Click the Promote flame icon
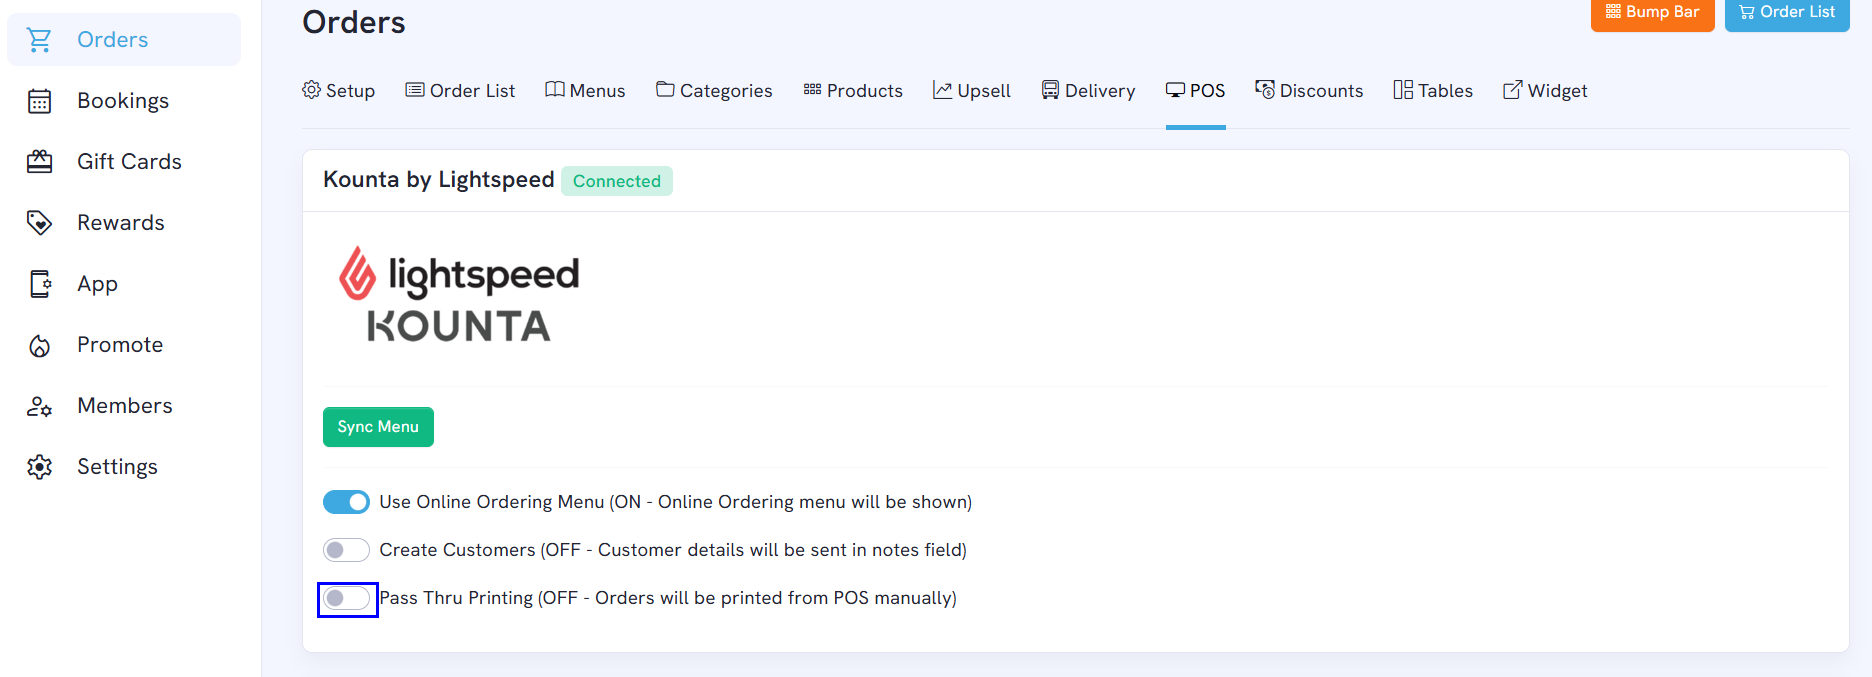This screenshot has height=677, width=1872. point(39,346)
